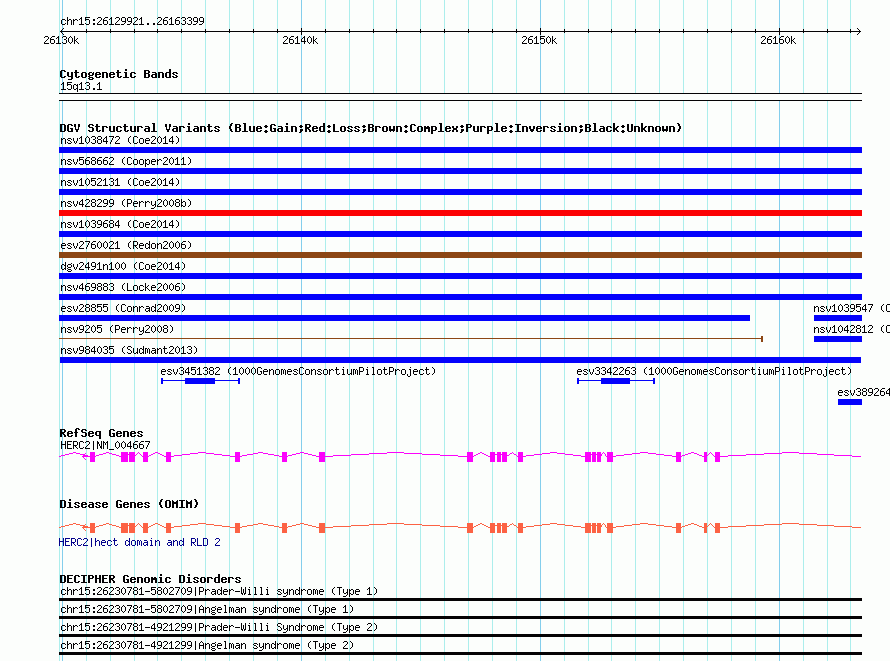Open the nsv1038472 (Coe2014) variant label

coord(120,140)
